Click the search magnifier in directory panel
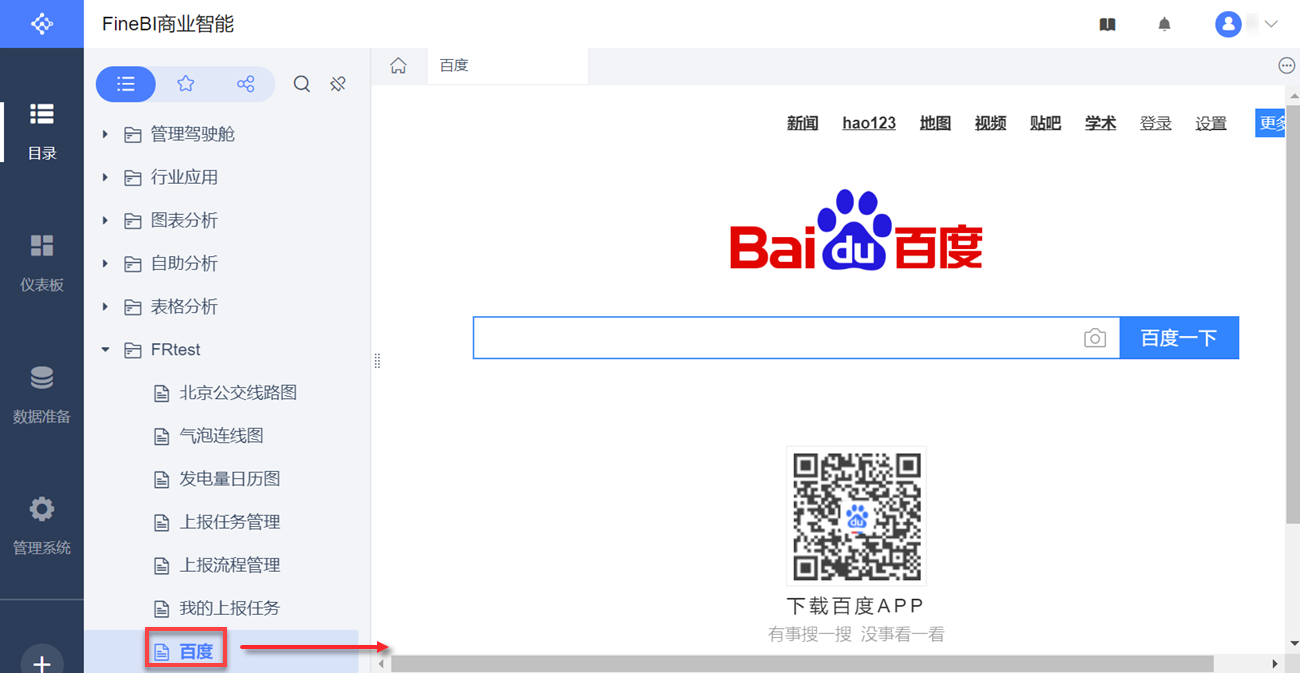 click(302, 85)
